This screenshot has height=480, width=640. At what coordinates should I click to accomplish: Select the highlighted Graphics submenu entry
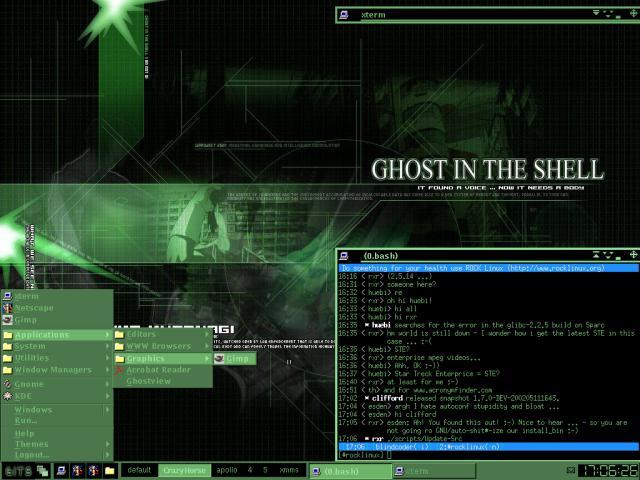163,358
